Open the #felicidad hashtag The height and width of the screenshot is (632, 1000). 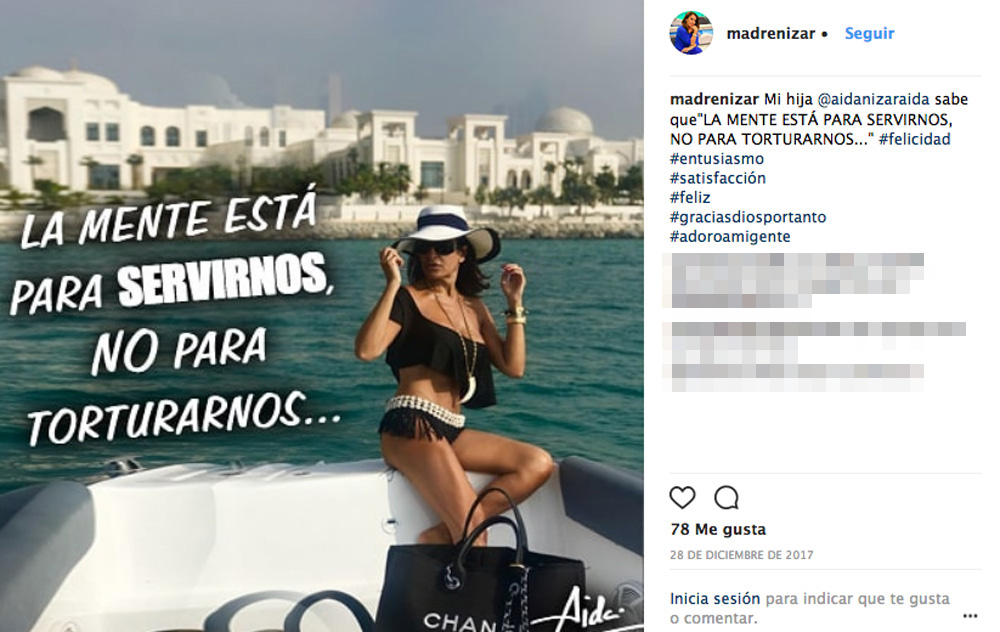[915, 139]
